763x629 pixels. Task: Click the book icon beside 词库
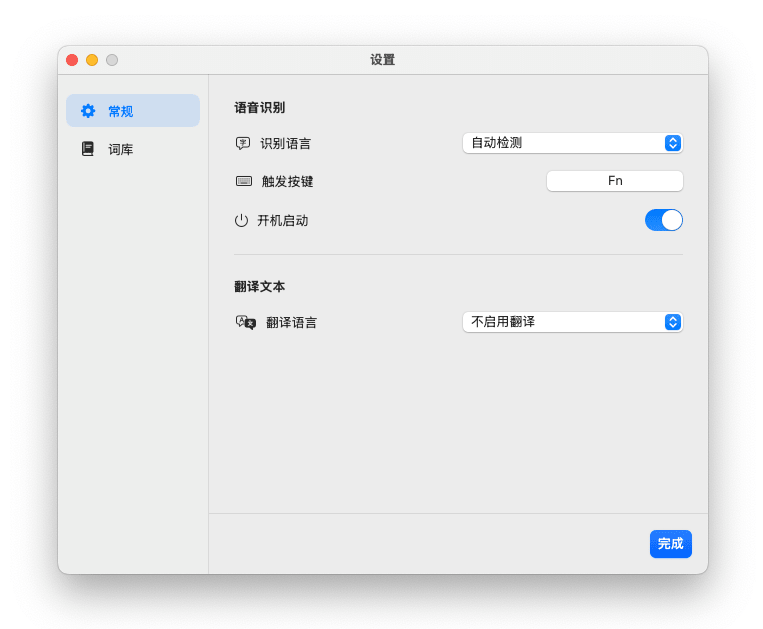point(88,149)
